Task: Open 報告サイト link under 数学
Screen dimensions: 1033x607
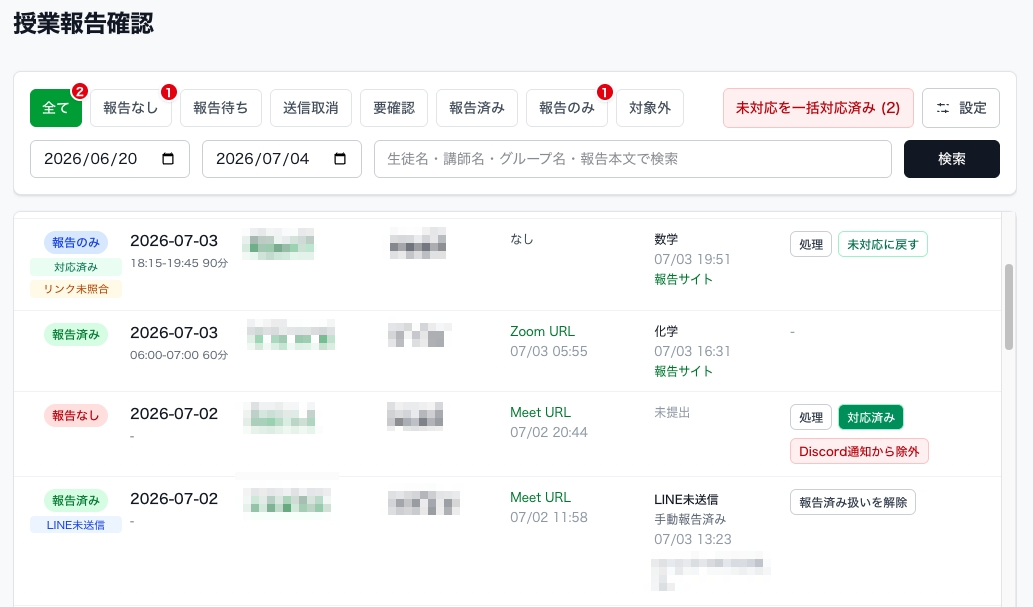Action: (x=683, y=279)
